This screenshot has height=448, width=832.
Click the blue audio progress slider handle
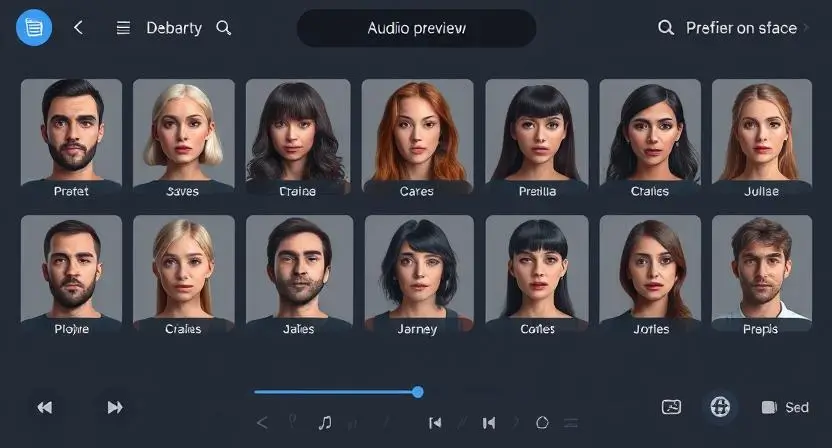tap(418, 392)
